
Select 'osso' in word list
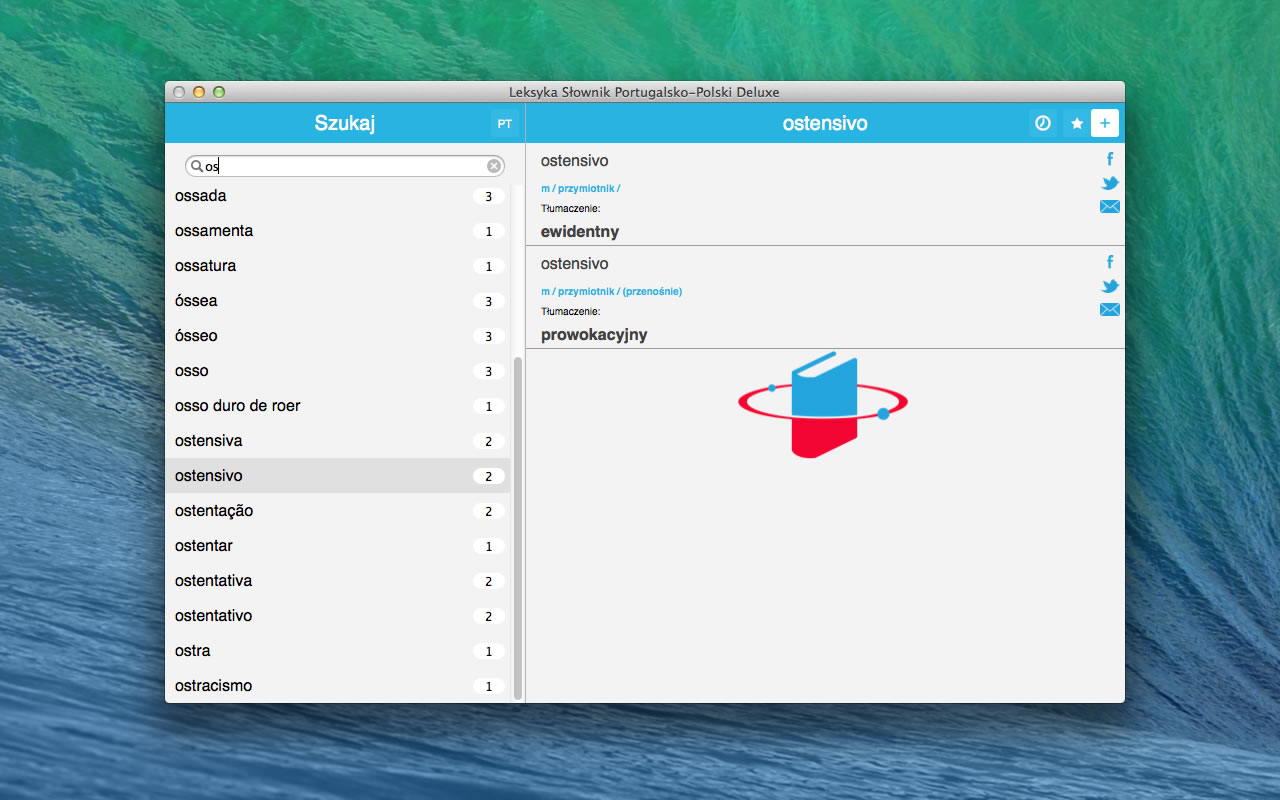click(x=338, y=371)
